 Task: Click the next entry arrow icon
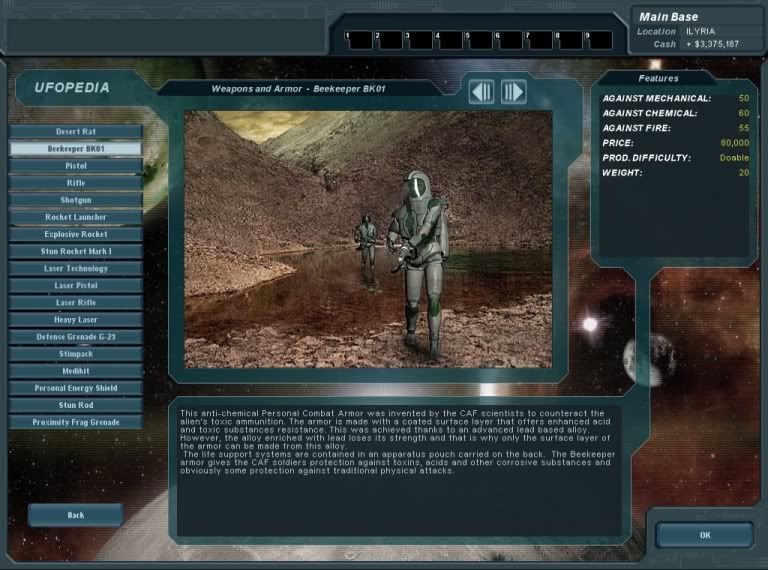pyautogui.click(x=513, y=92)
